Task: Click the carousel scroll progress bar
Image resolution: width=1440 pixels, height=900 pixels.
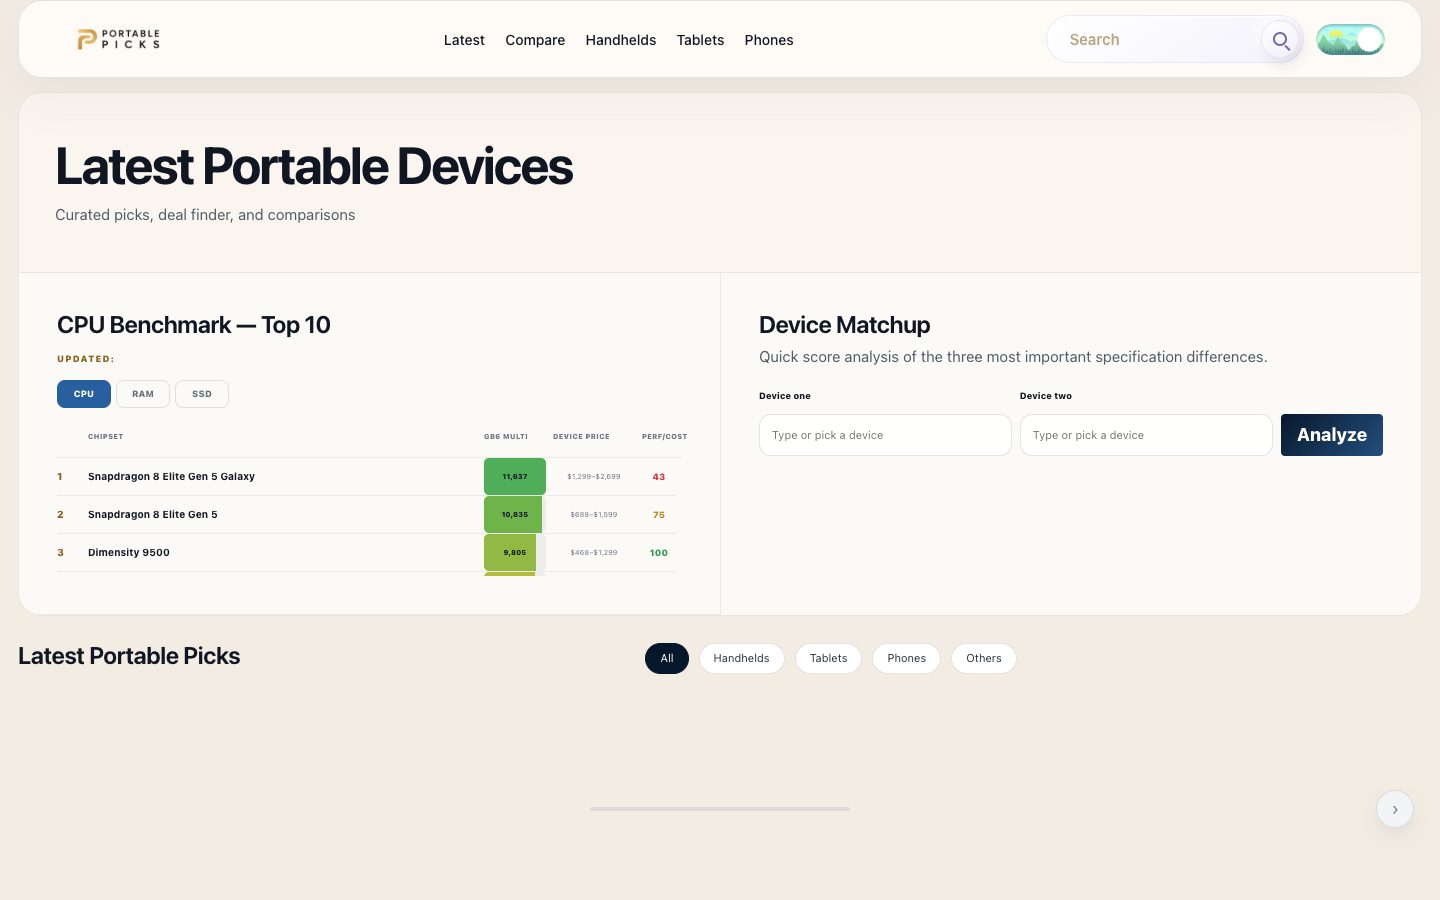Action: [720, 809]
